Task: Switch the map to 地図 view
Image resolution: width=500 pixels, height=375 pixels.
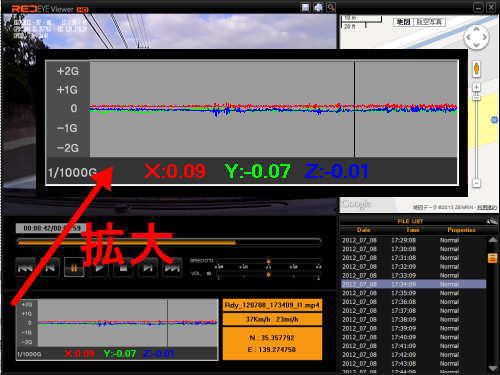Action: (403, 22)
